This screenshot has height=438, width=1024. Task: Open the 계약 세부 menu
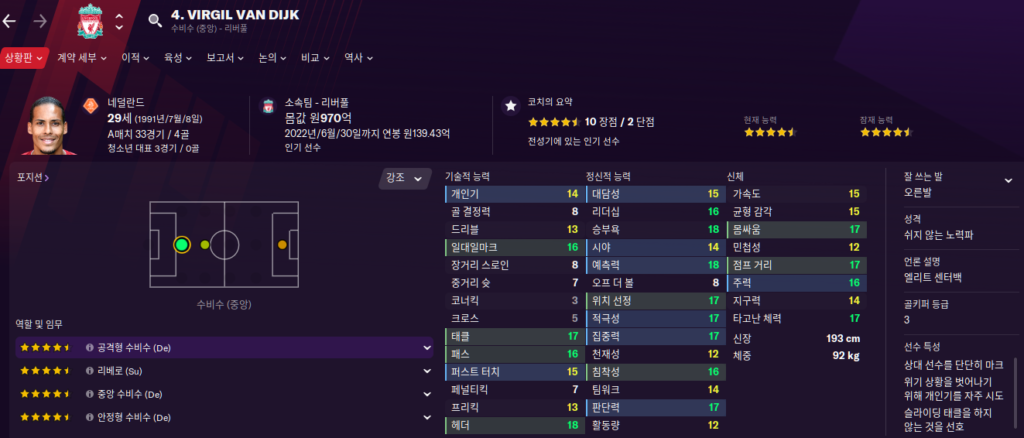[81, 58]
